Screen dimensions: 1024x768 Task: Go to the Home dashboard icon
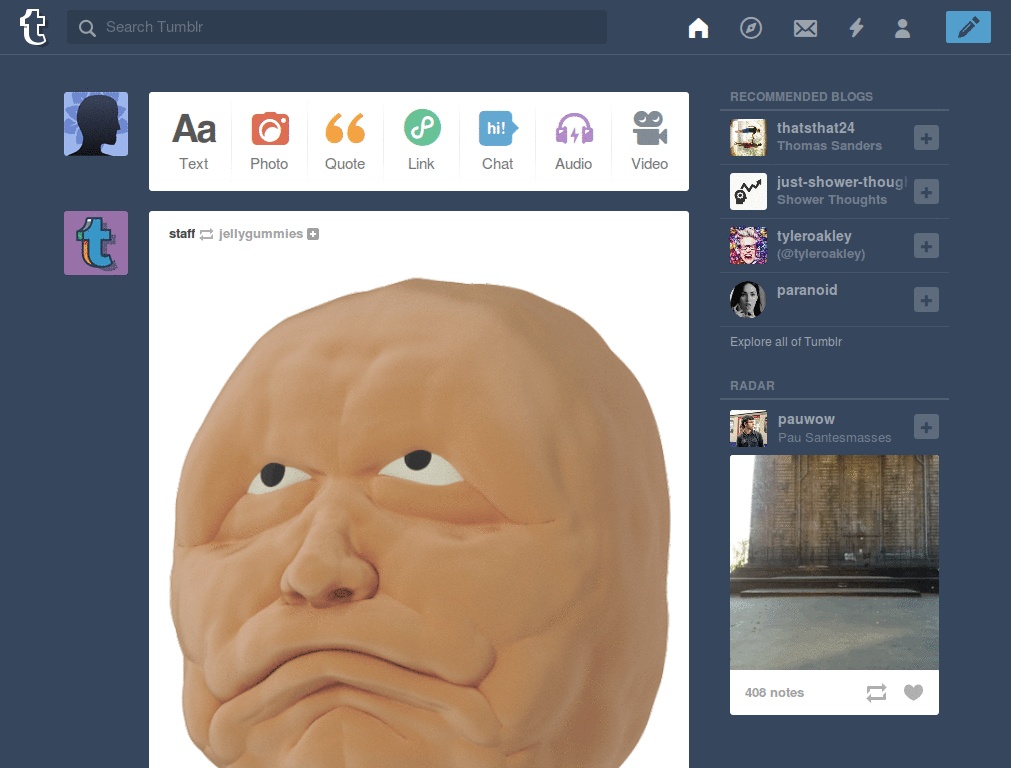698,28
